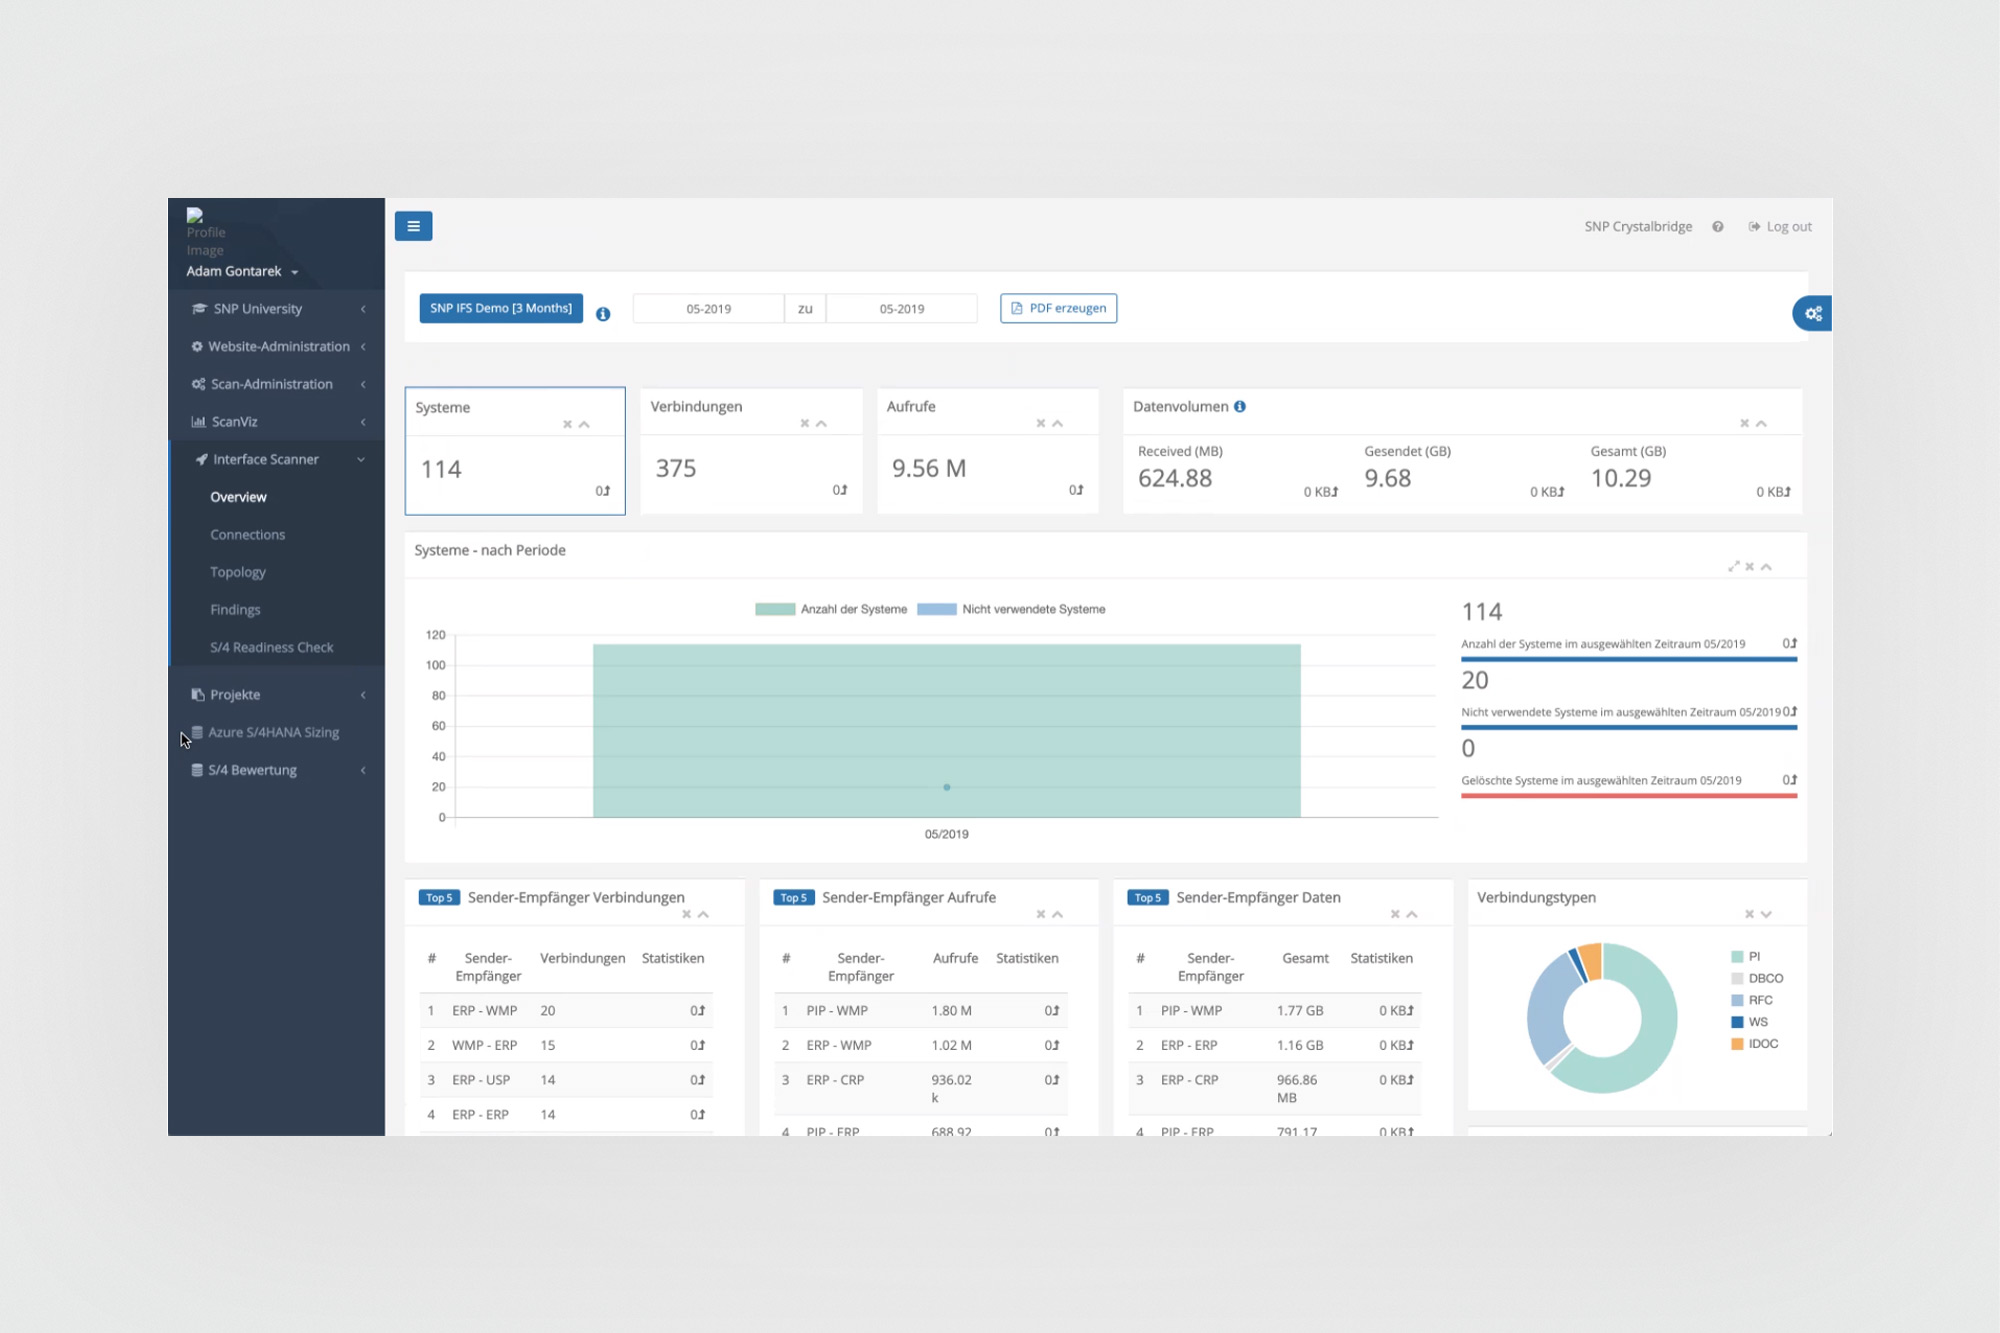The height and width of the screenshot is (1333, 2000).
Task: Open the settings gears side panel
Action: click(x=1812, y=314)
